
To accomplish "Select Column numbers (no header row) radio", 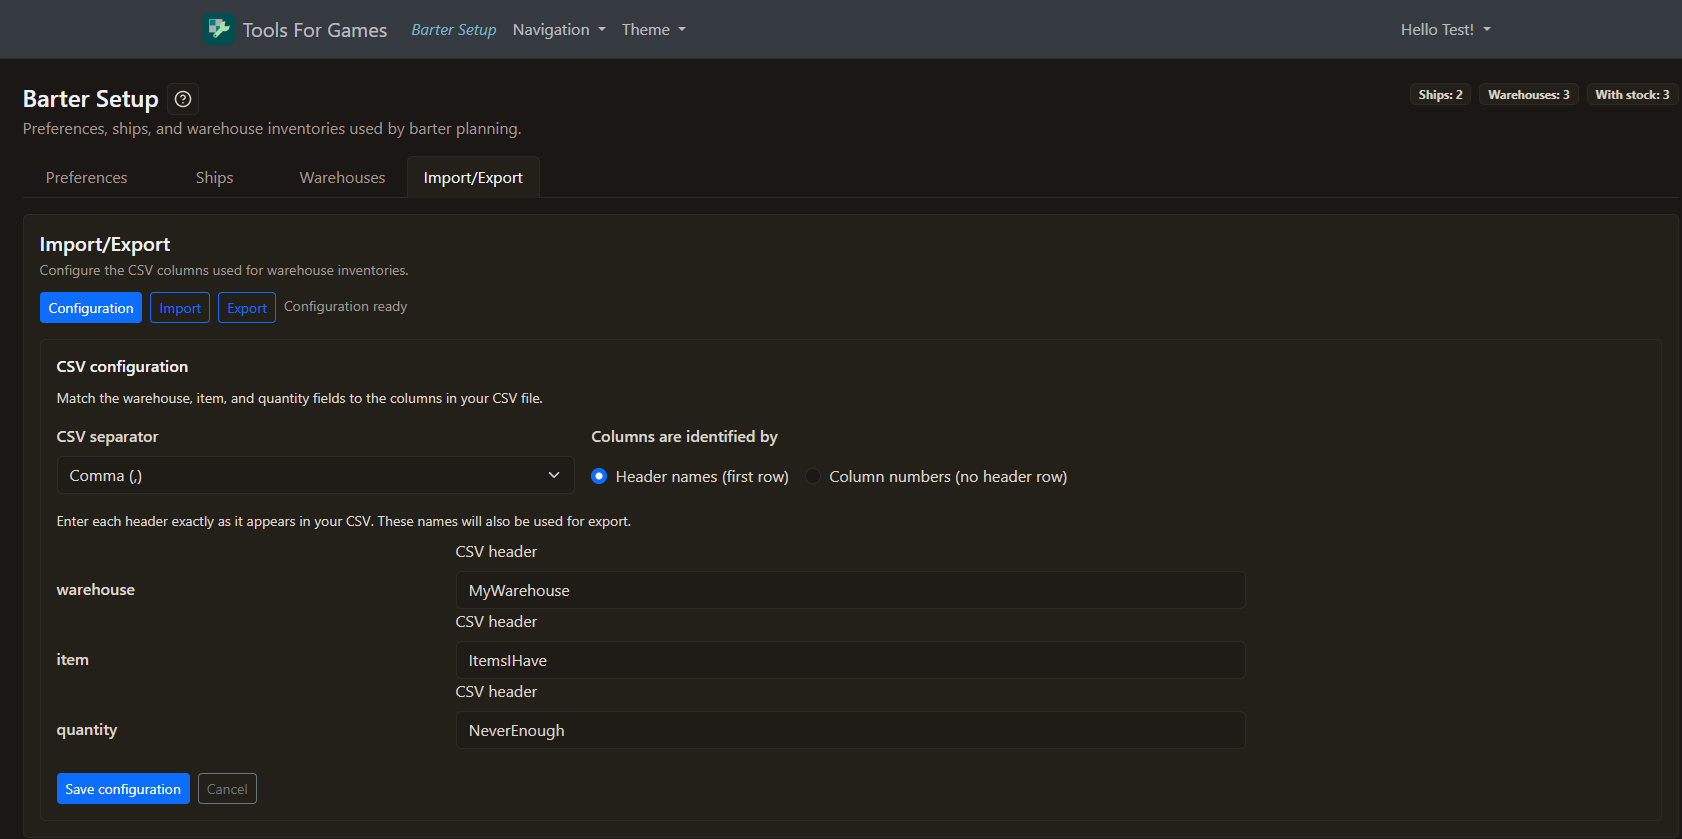I will (x=813, y=476).
